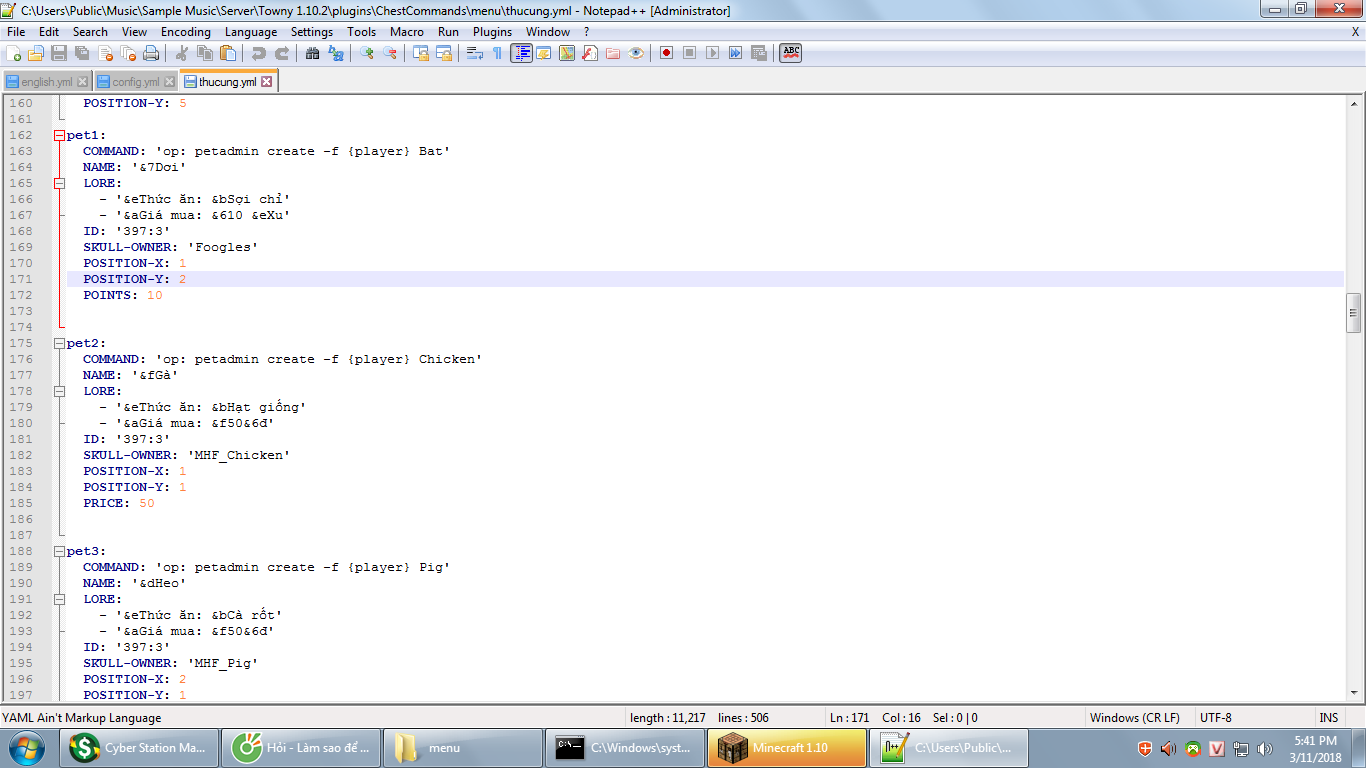Open the Plugins menu
1366x768 pixels.
point(492,32)
